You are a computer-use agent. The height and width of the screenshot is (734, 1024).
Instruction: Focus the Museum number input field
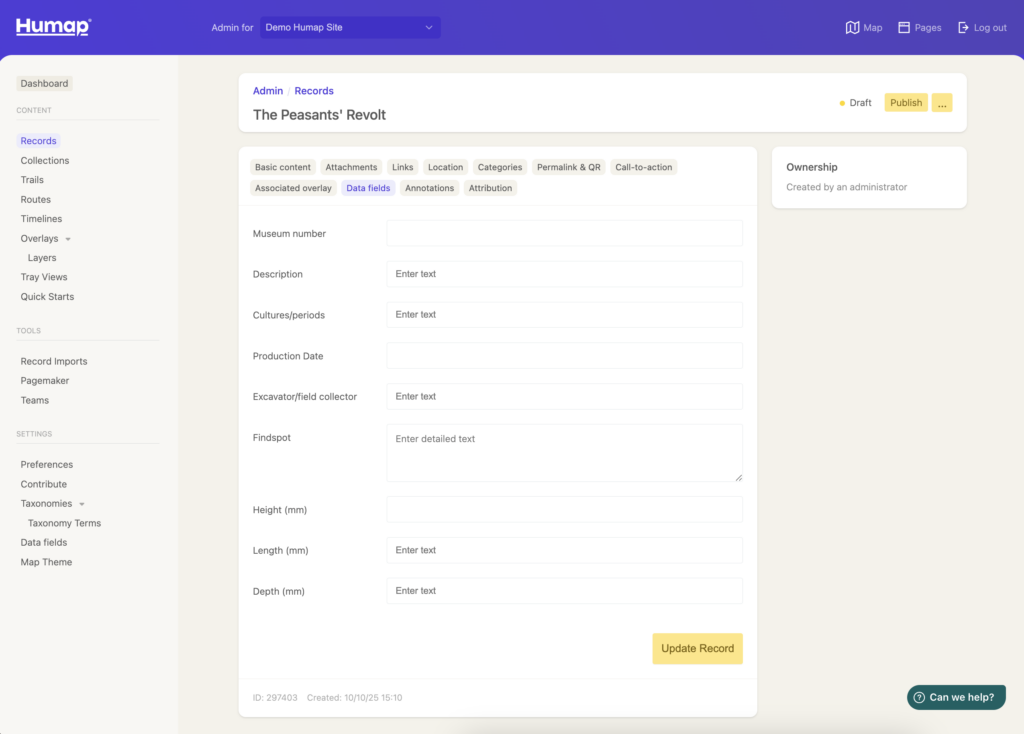click(564, 233)
